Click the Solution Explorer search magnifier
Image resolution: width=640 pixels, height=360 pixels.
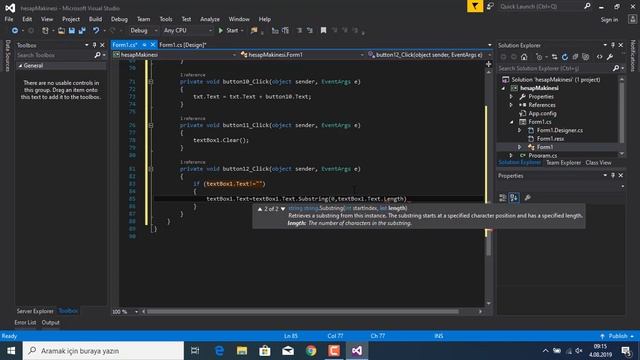[x=616, y=68]
